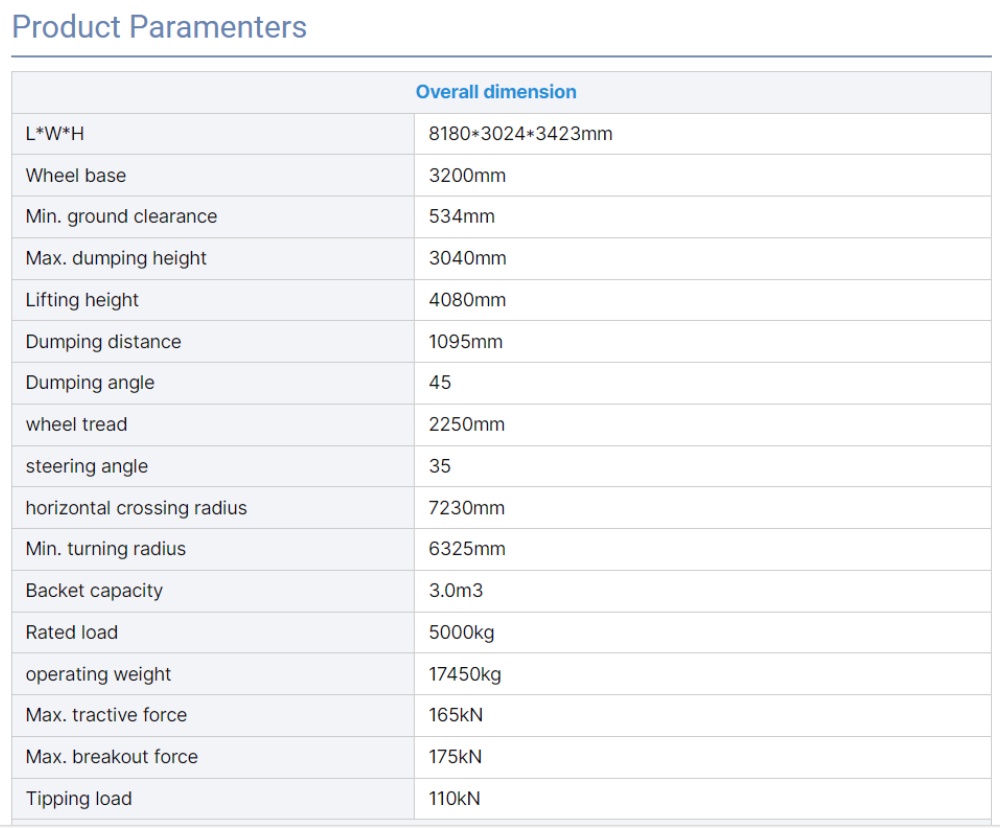Click the 4080mm lifting height value
The image size is (1000, 828).
click(467, 300)
